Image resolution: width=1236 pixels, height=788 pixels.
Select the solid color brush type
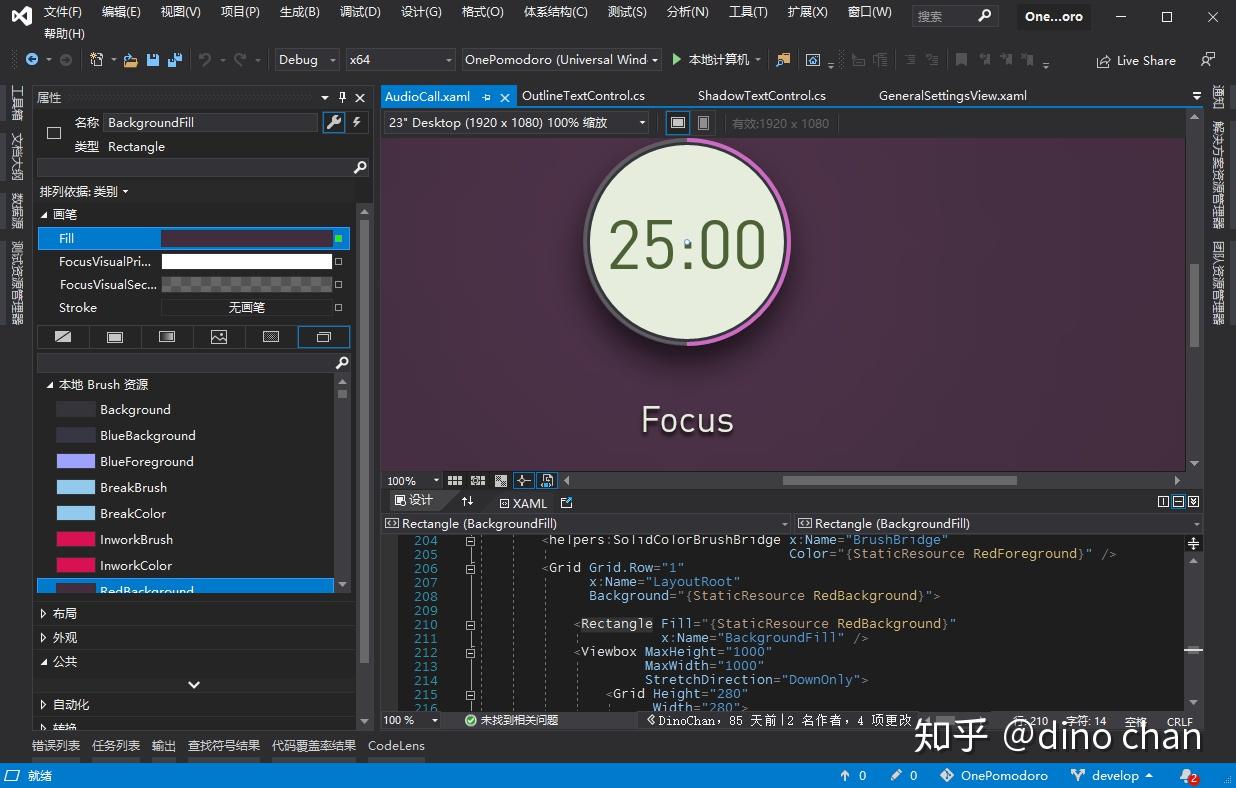115,337
